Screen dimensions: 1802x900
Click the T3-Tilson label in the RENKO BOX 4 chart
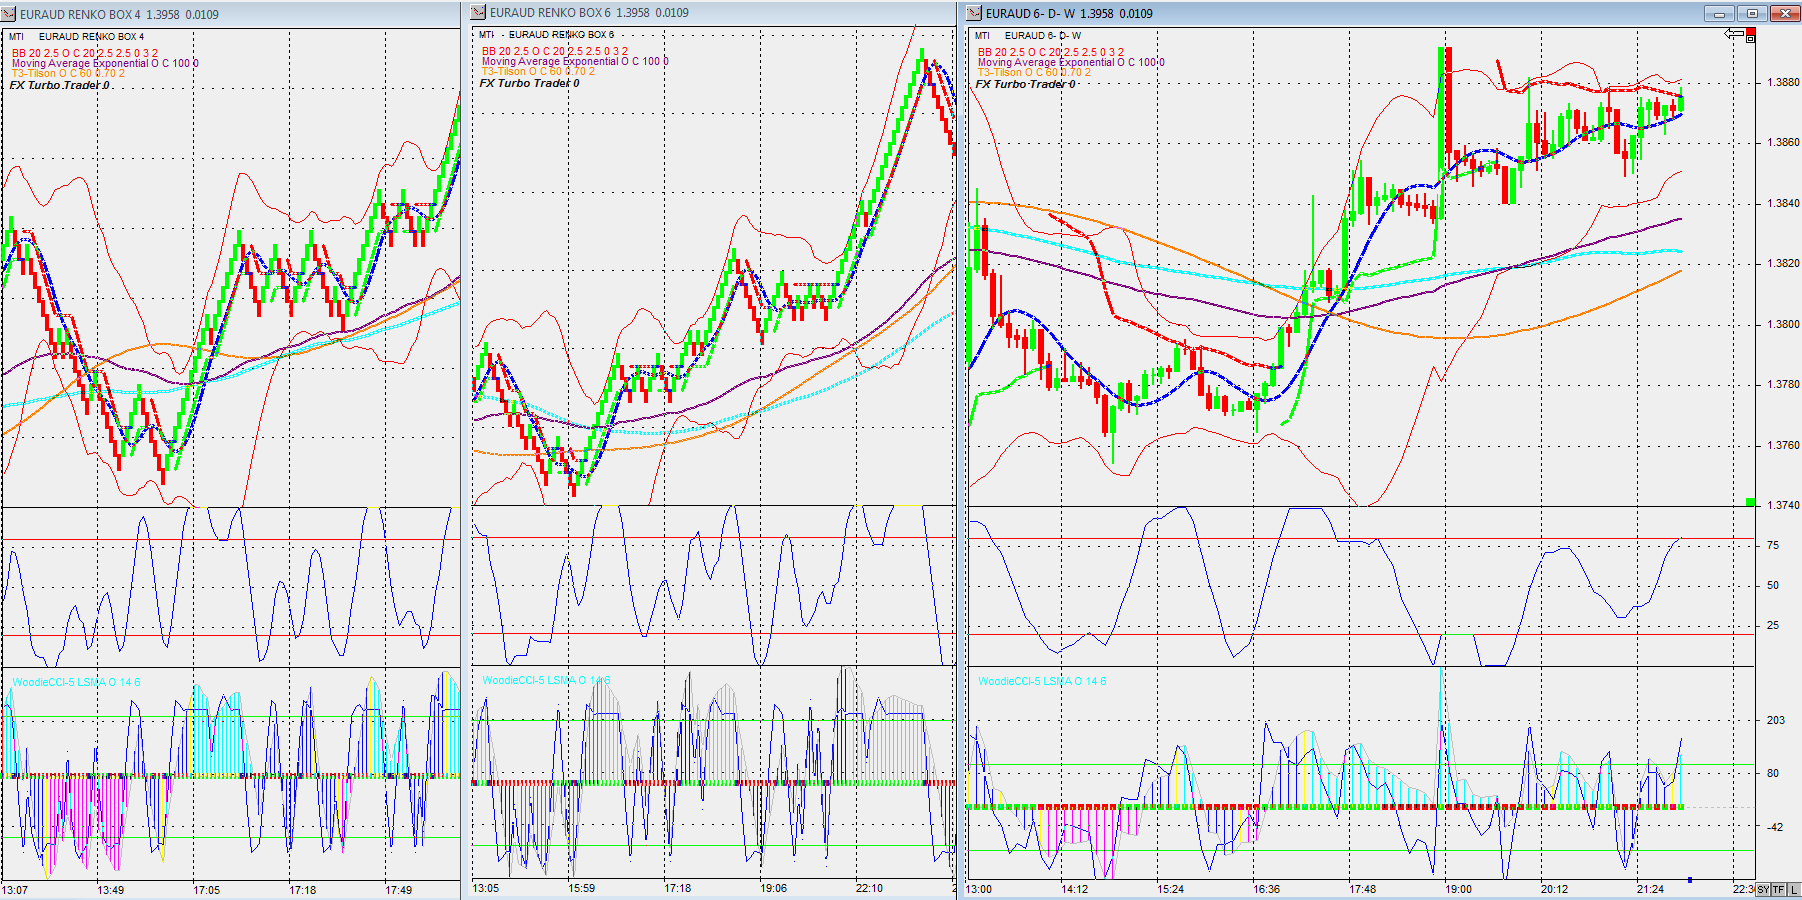[x=68, y=73]
